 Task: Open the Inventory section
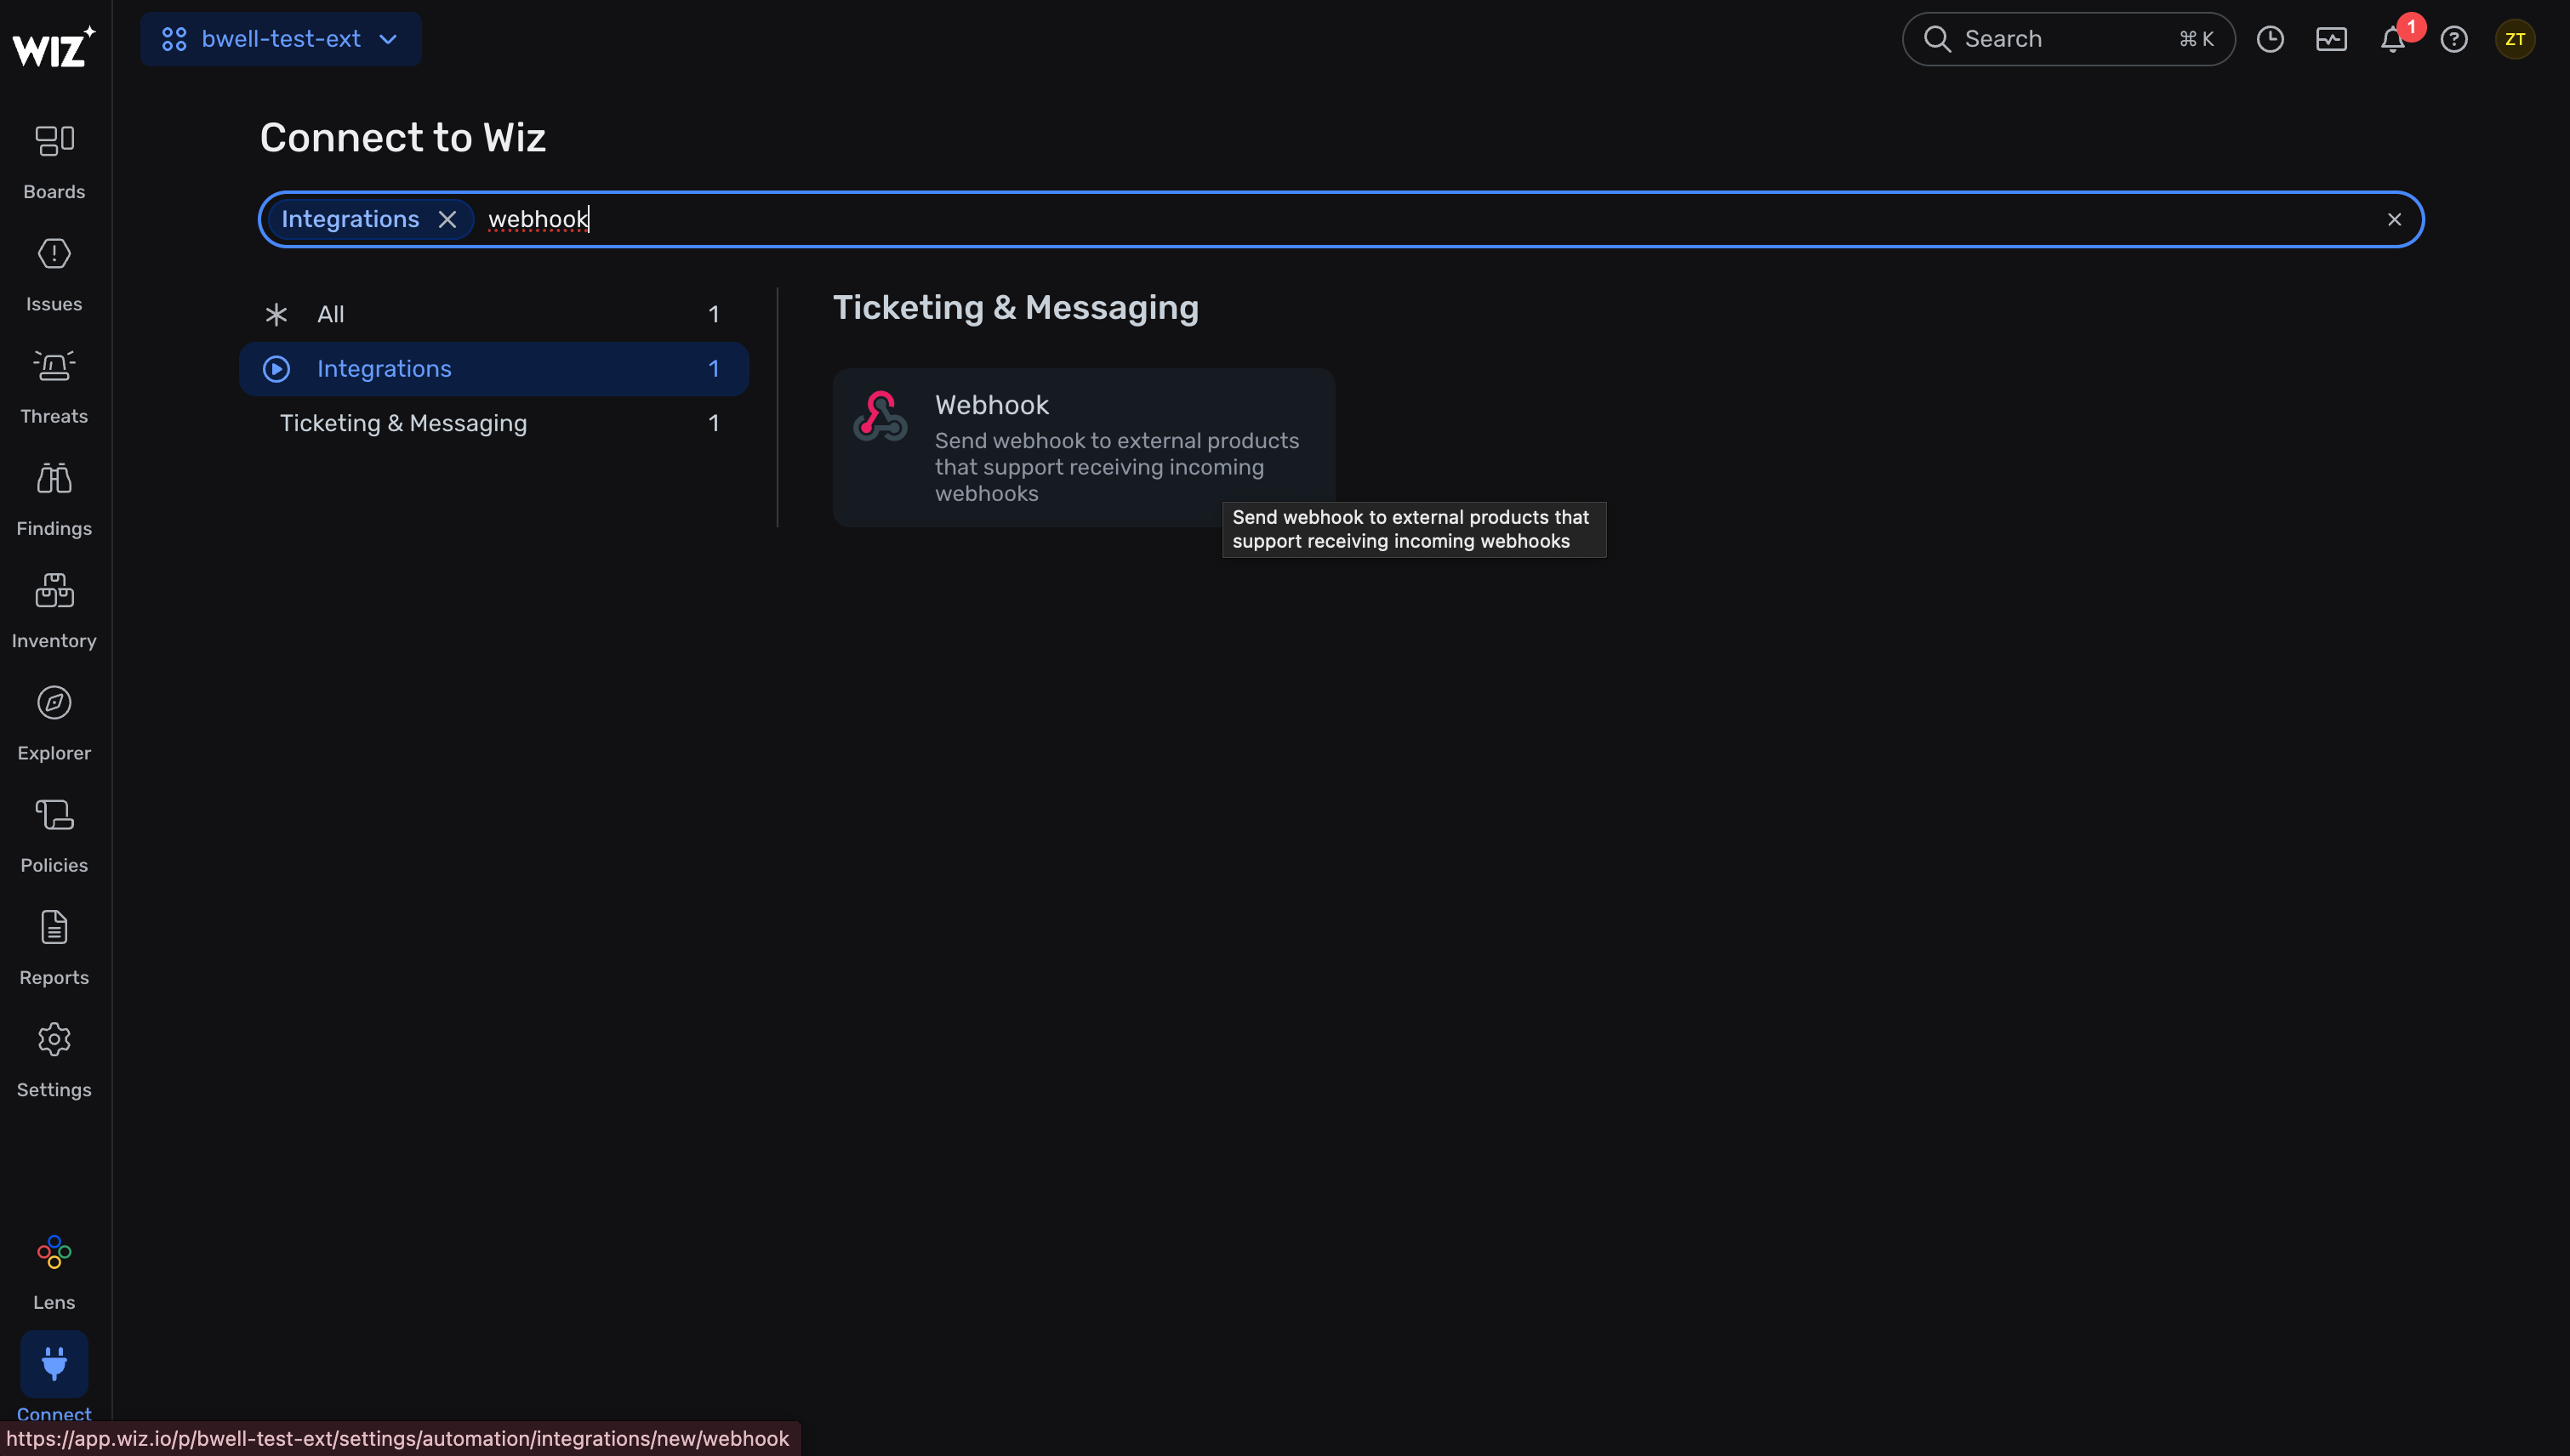pyautogui.click(x=54, y=611)
